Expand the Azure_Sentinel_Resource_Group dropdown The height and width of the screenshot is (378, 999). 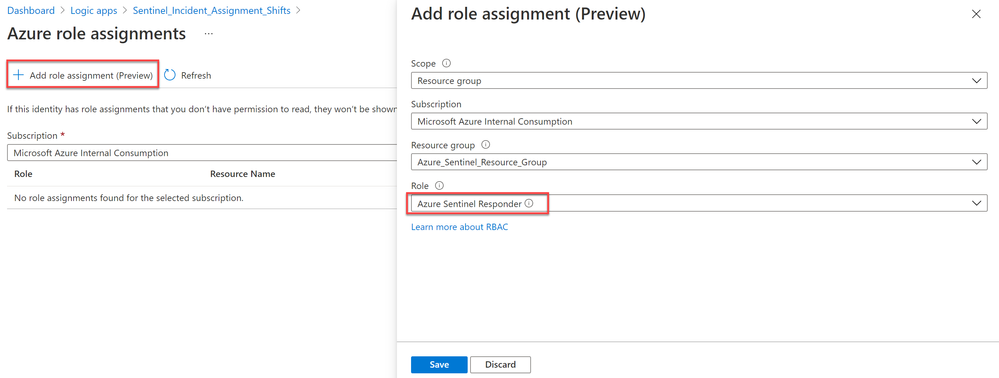coord(699,162)
